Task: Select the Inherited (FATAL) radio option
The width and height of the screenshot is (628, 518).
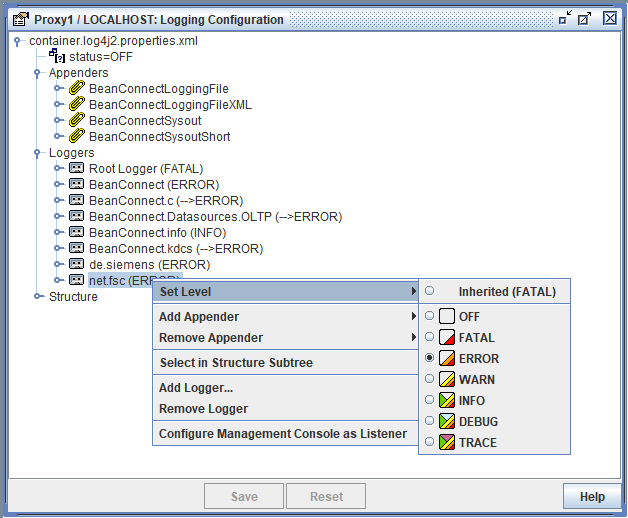Action: 430,291
